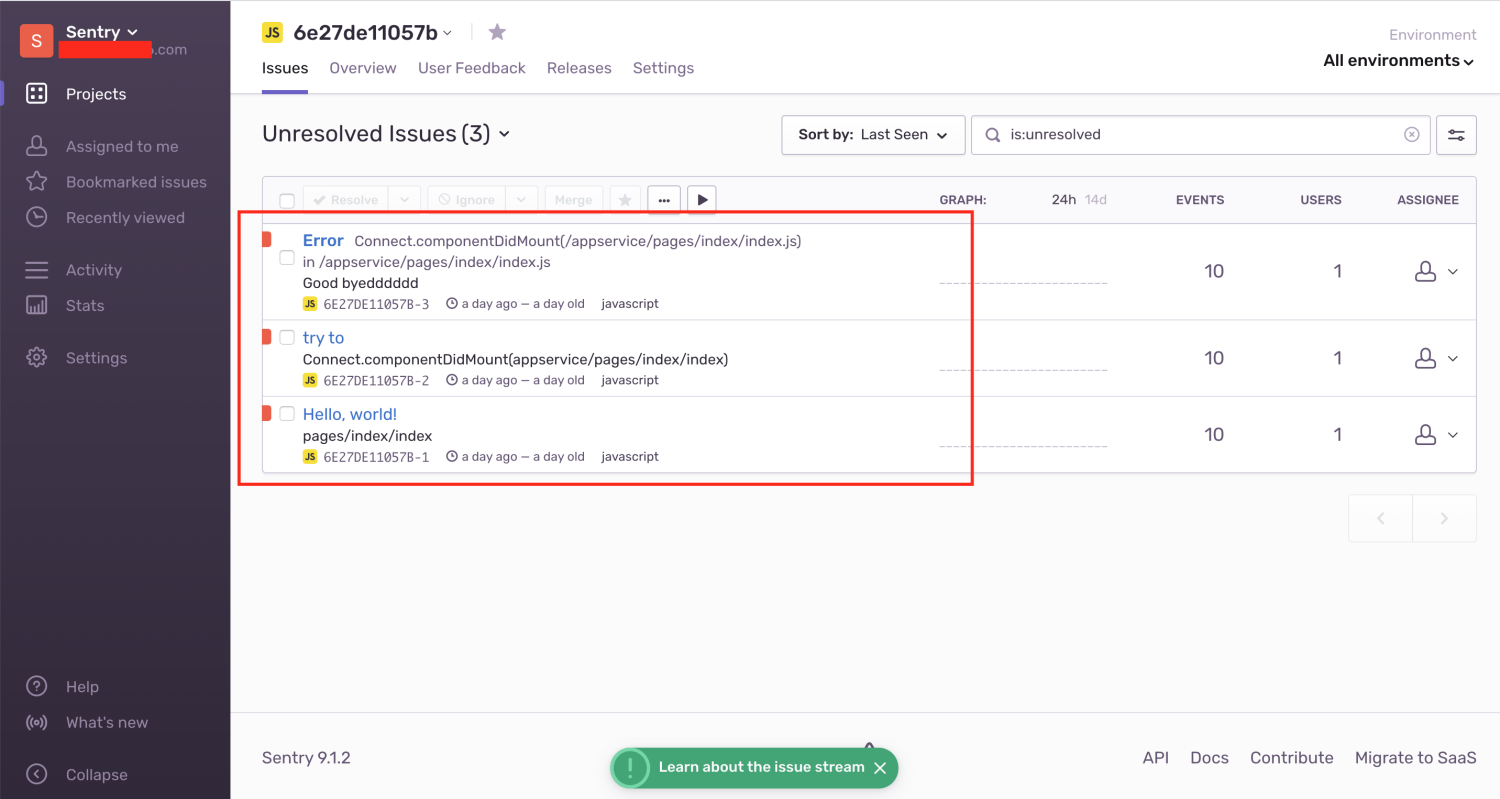Click the Bookmarked issues star icon

36,182
